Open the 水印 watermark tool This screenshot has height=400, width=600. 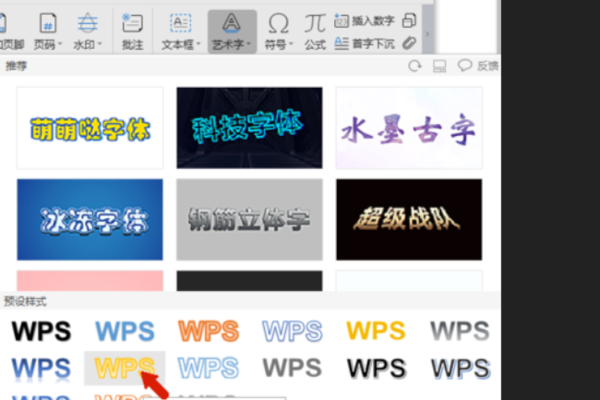pyautogui.click(x=87, y=31)
